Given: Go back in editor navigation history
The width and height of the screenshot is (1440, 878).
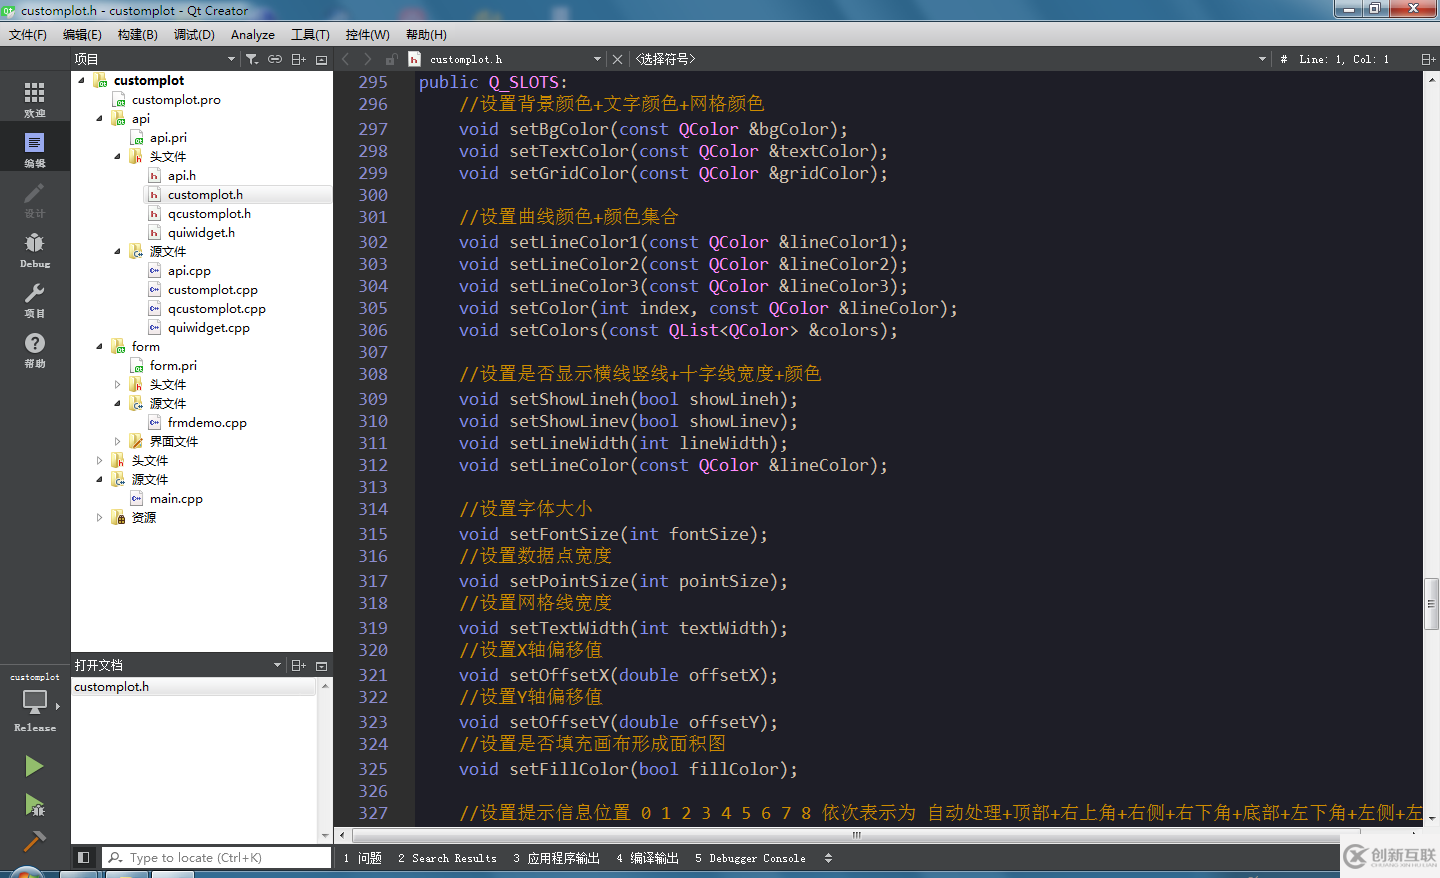Looking at the screenshot, I should (346, 59).
